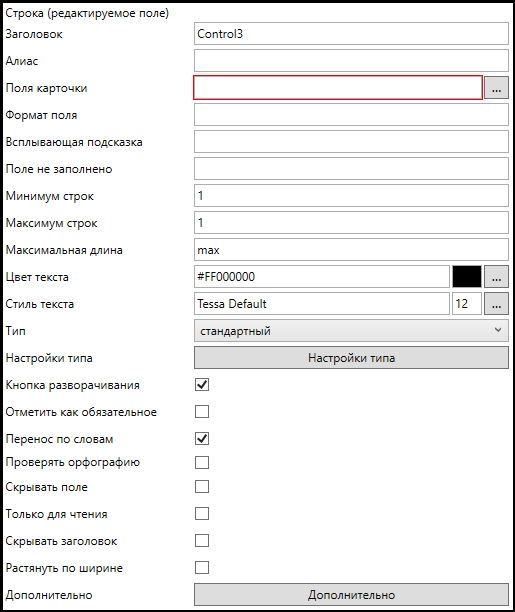The width and height of the screenshot is (515, 612).
Task: Open the Дополнительно button
Action: (351, 594)
